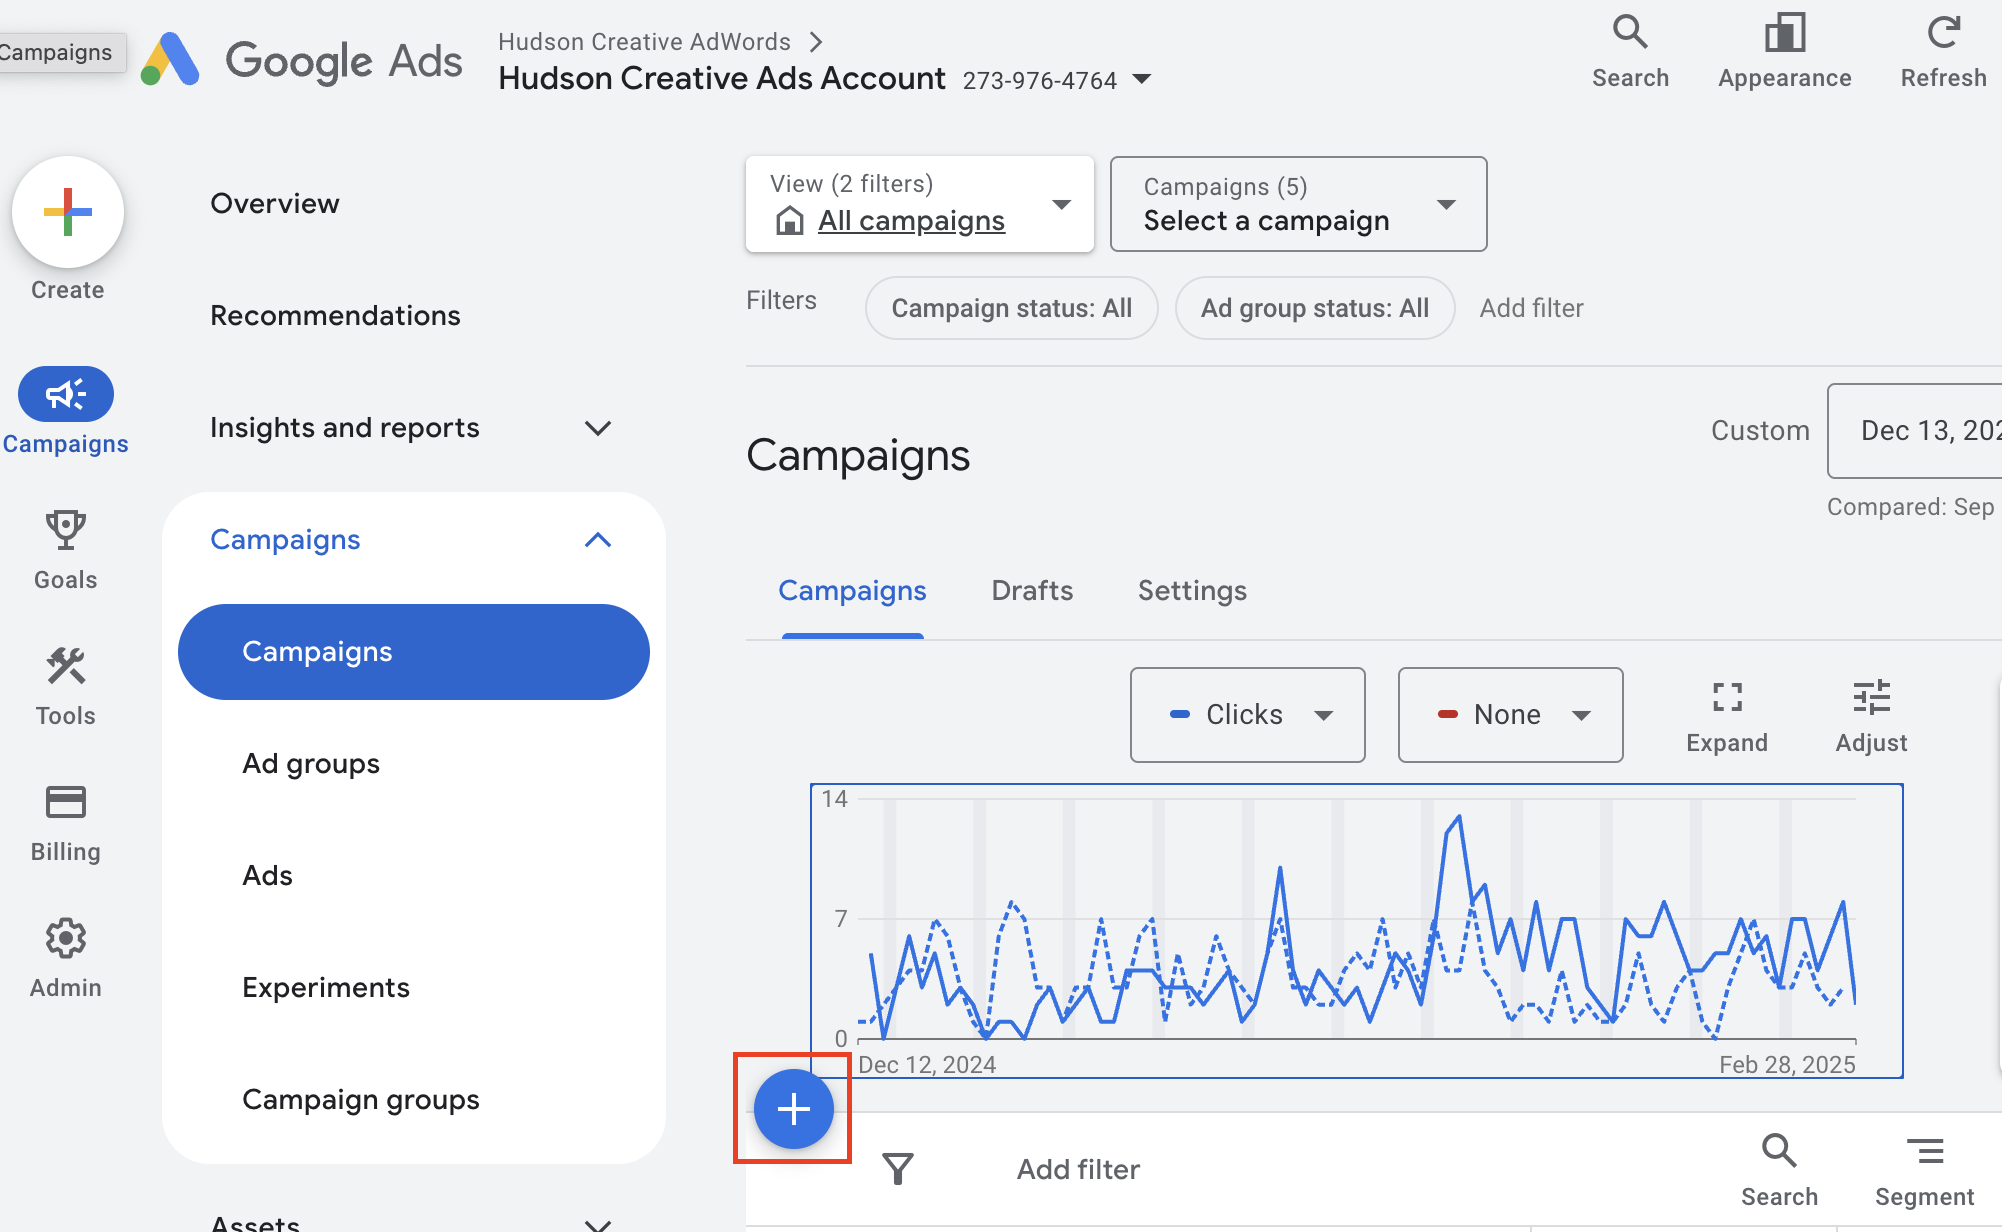Click the blue Clicks color indicator
Screen dimensions: 2002x1232
tap(1180, 714)
